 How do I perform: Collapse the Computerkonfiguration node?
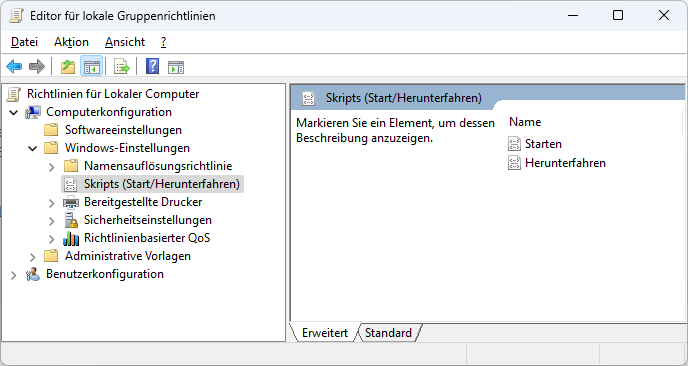click(x=14, y=113)
